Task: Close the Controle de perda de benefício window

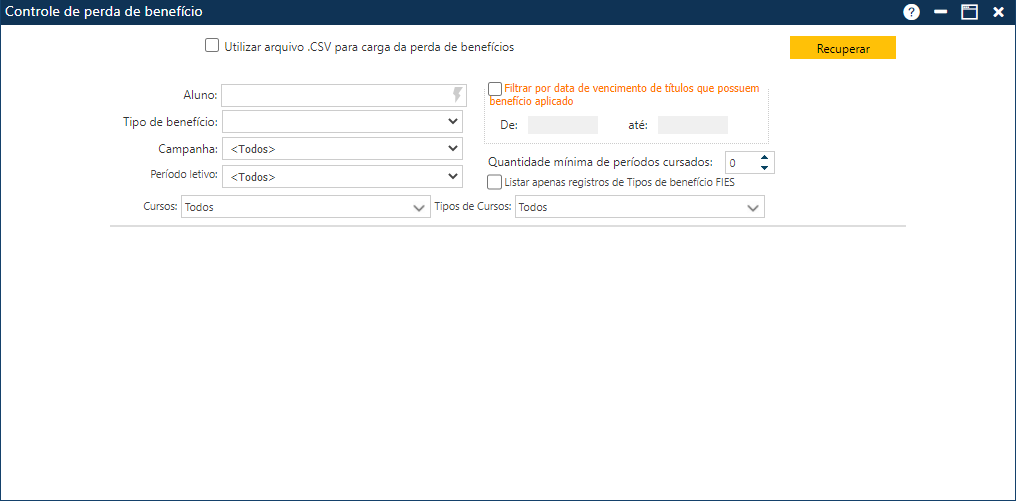Action: tap(998, 12)
